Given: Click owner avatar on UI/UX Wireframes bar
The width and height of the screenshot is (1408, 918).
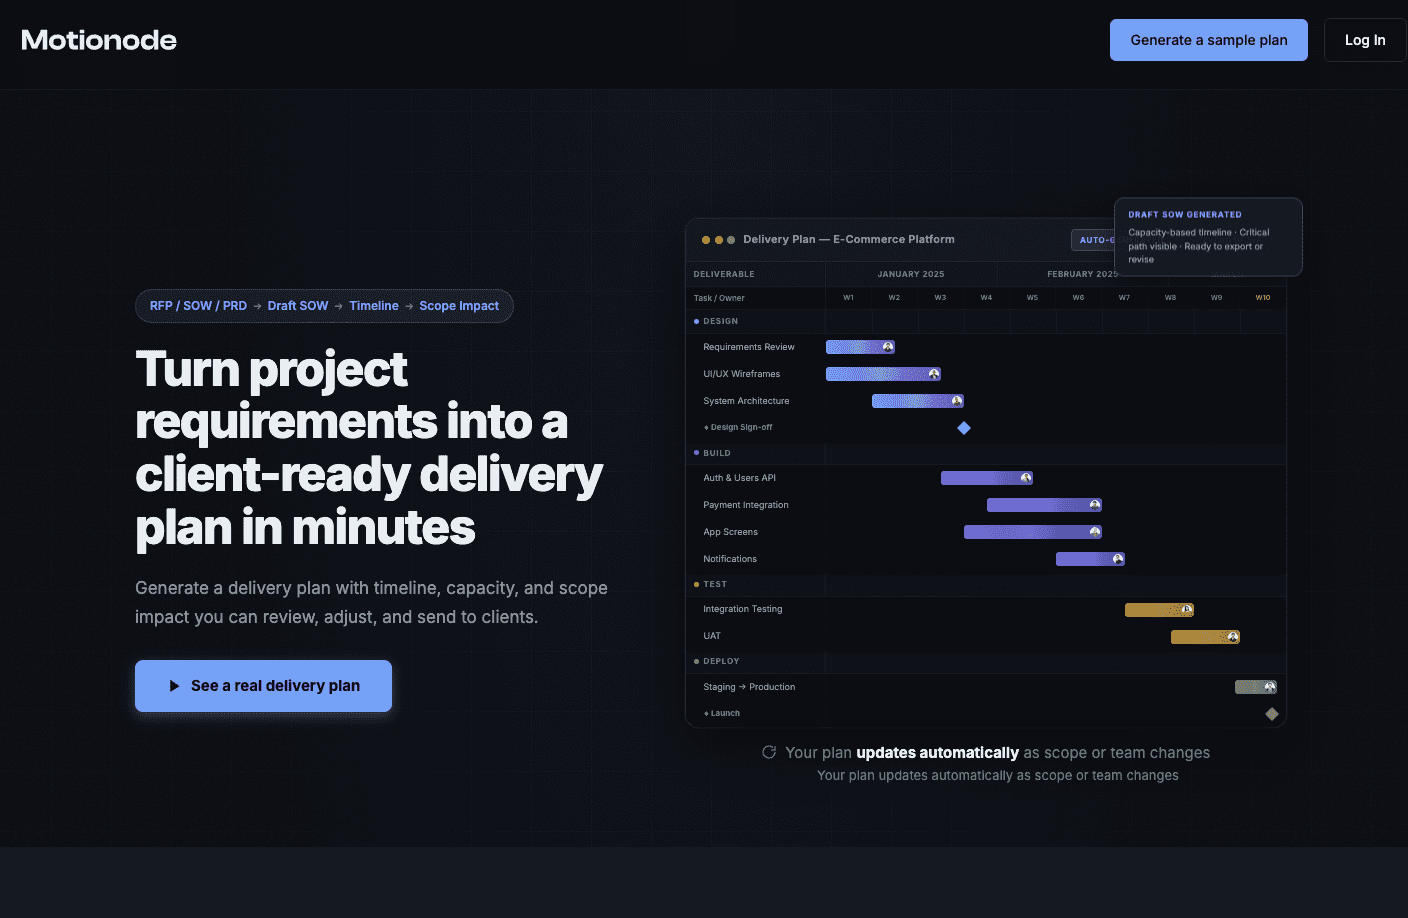Looking at the screenshot, I should [934, 374].
